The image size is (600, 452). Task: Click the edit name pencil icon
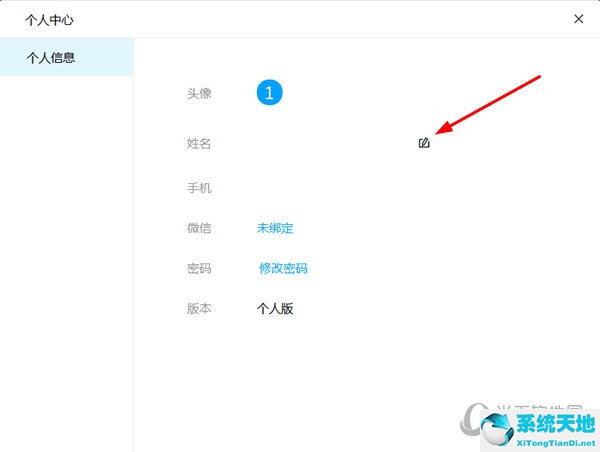point(424,143)
